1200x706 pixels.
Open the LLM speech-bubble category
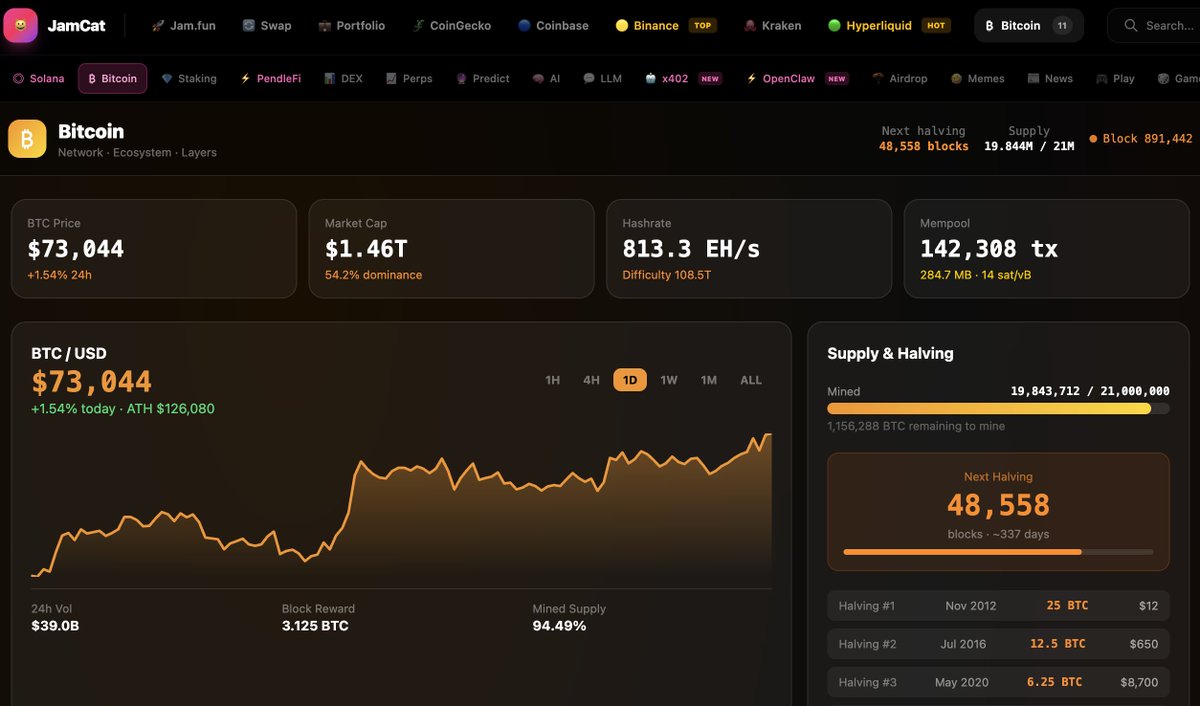click(603, 78)
